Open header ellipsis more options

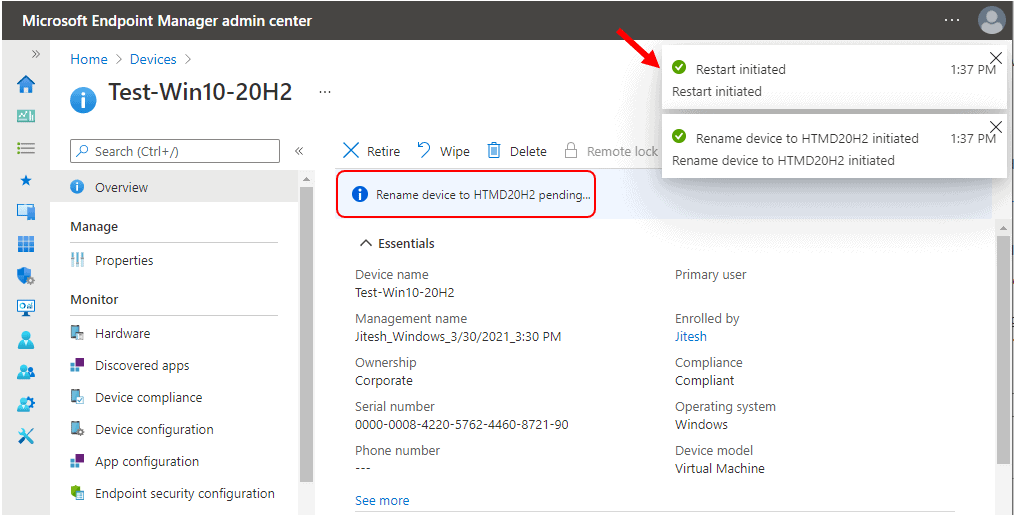(952, 20)
